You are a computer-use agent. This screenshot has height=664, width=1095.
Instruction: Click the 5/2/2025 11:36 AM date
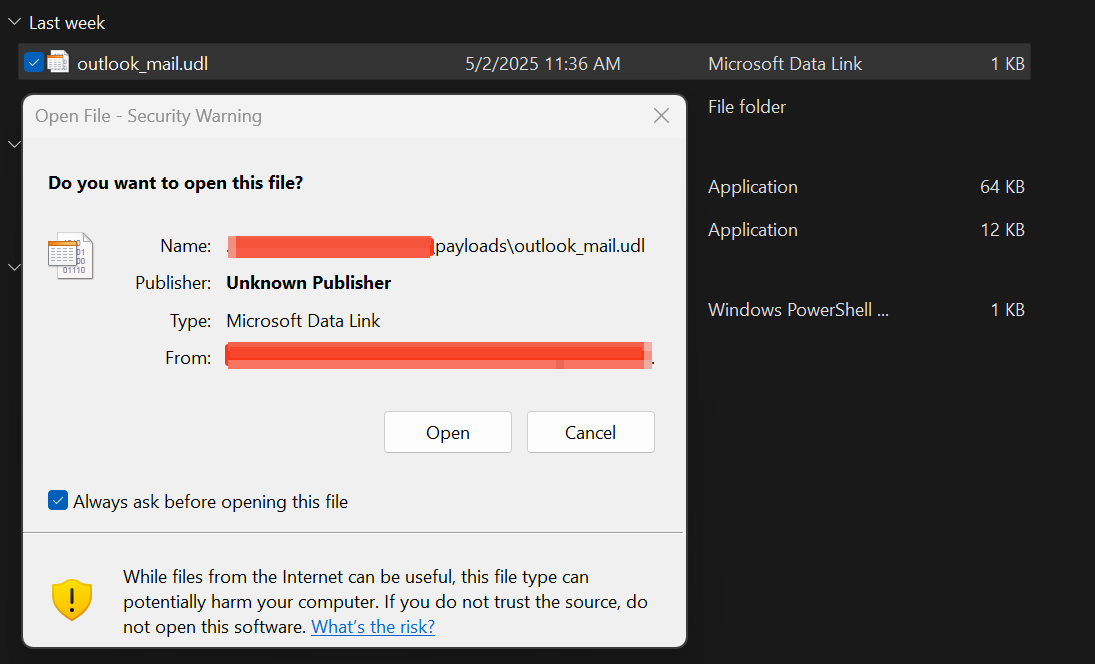543,64
